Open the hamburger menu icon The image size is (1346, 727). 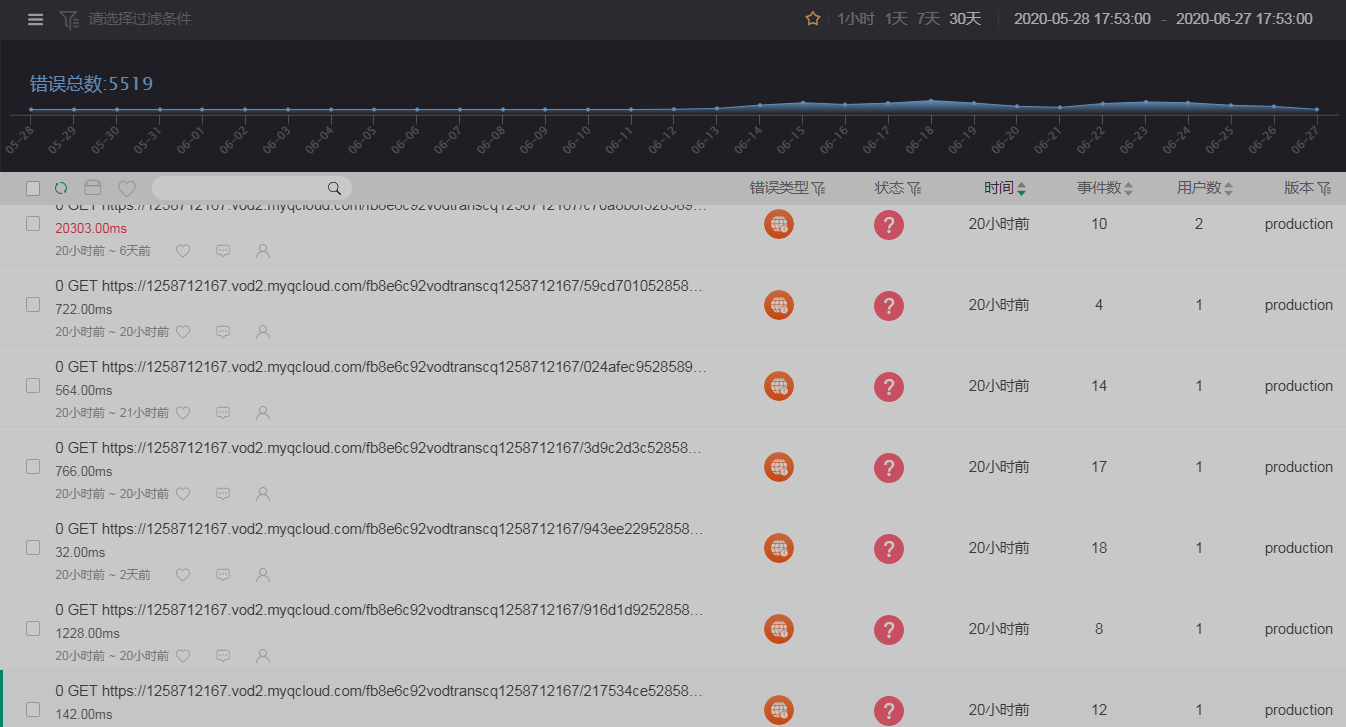[36, 19]
